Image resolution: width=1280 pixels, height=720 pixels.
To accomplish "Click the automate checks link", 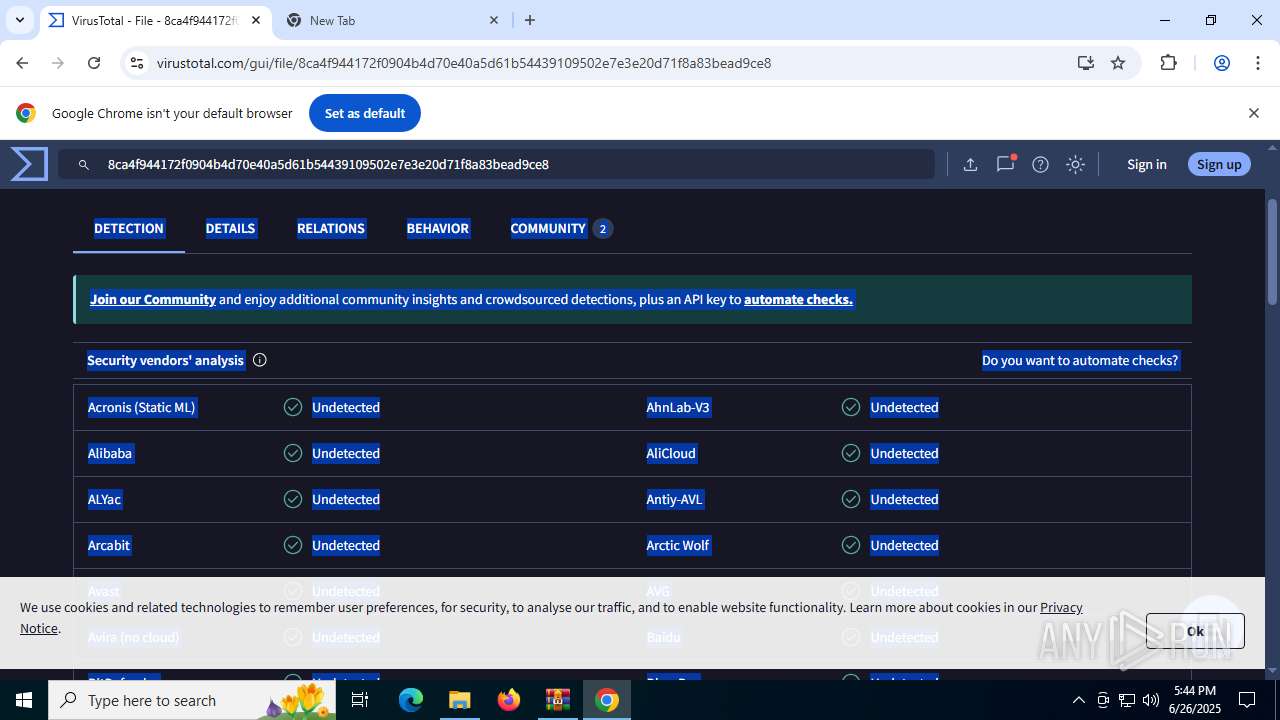I will (x=798, y=299).
